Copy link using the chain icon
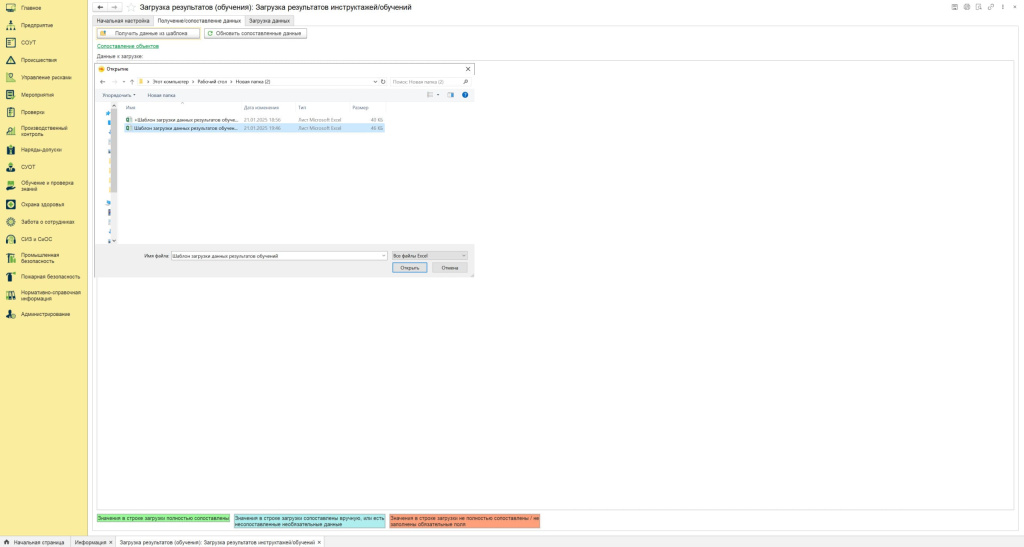The image size is (1024, 547). [x=991, y=7]
